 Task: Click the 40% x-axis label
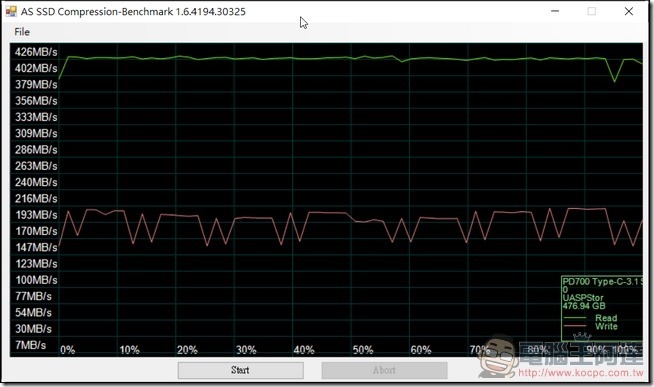(304, 350)
